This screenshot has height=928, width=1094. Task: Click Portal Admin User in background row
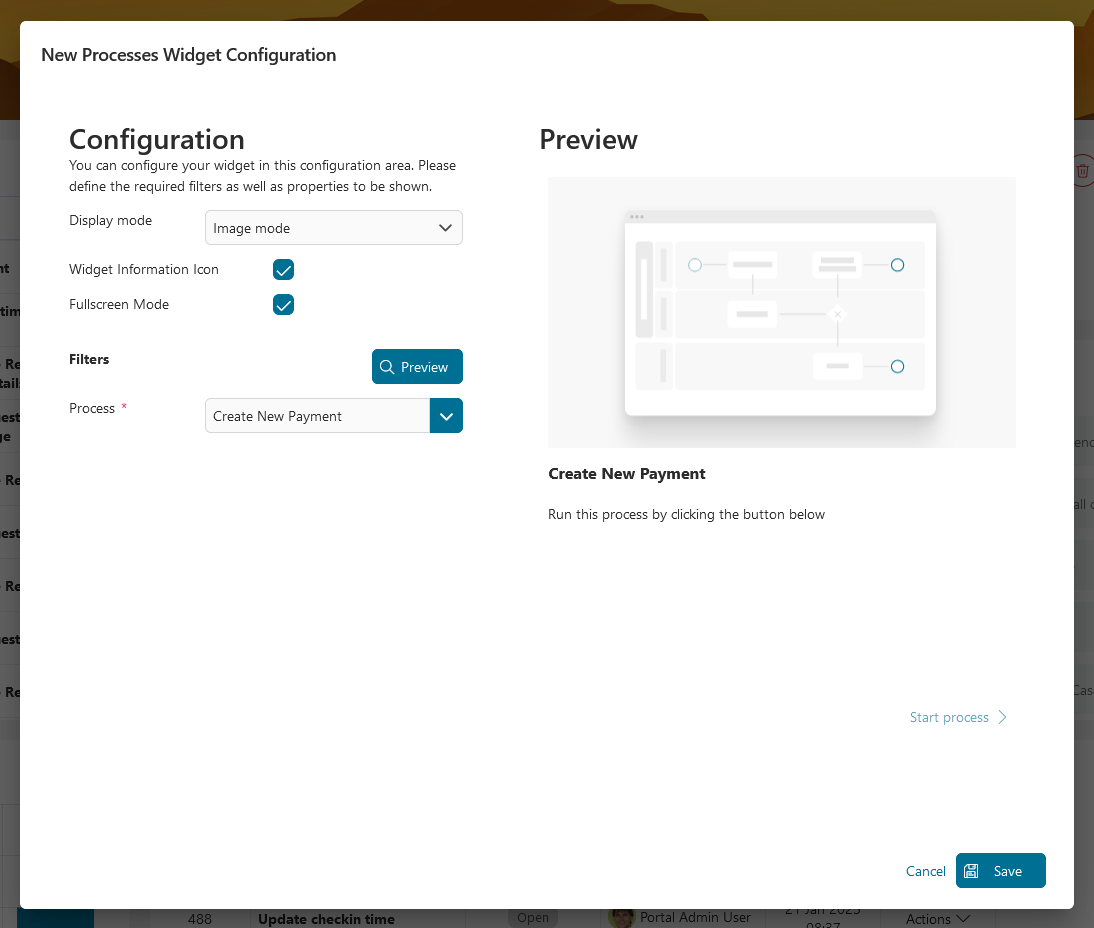(x=695, y=918)
